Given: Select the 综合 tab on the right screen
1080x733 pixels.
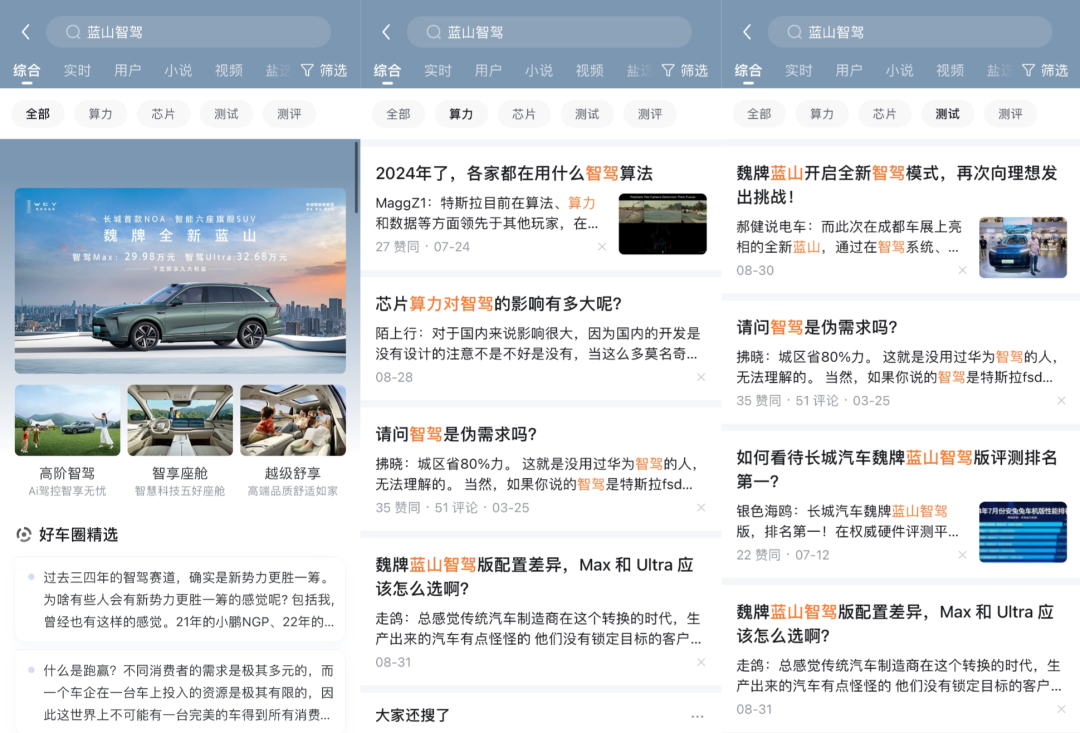Looking at the screenshot, I should pos(748,70).
